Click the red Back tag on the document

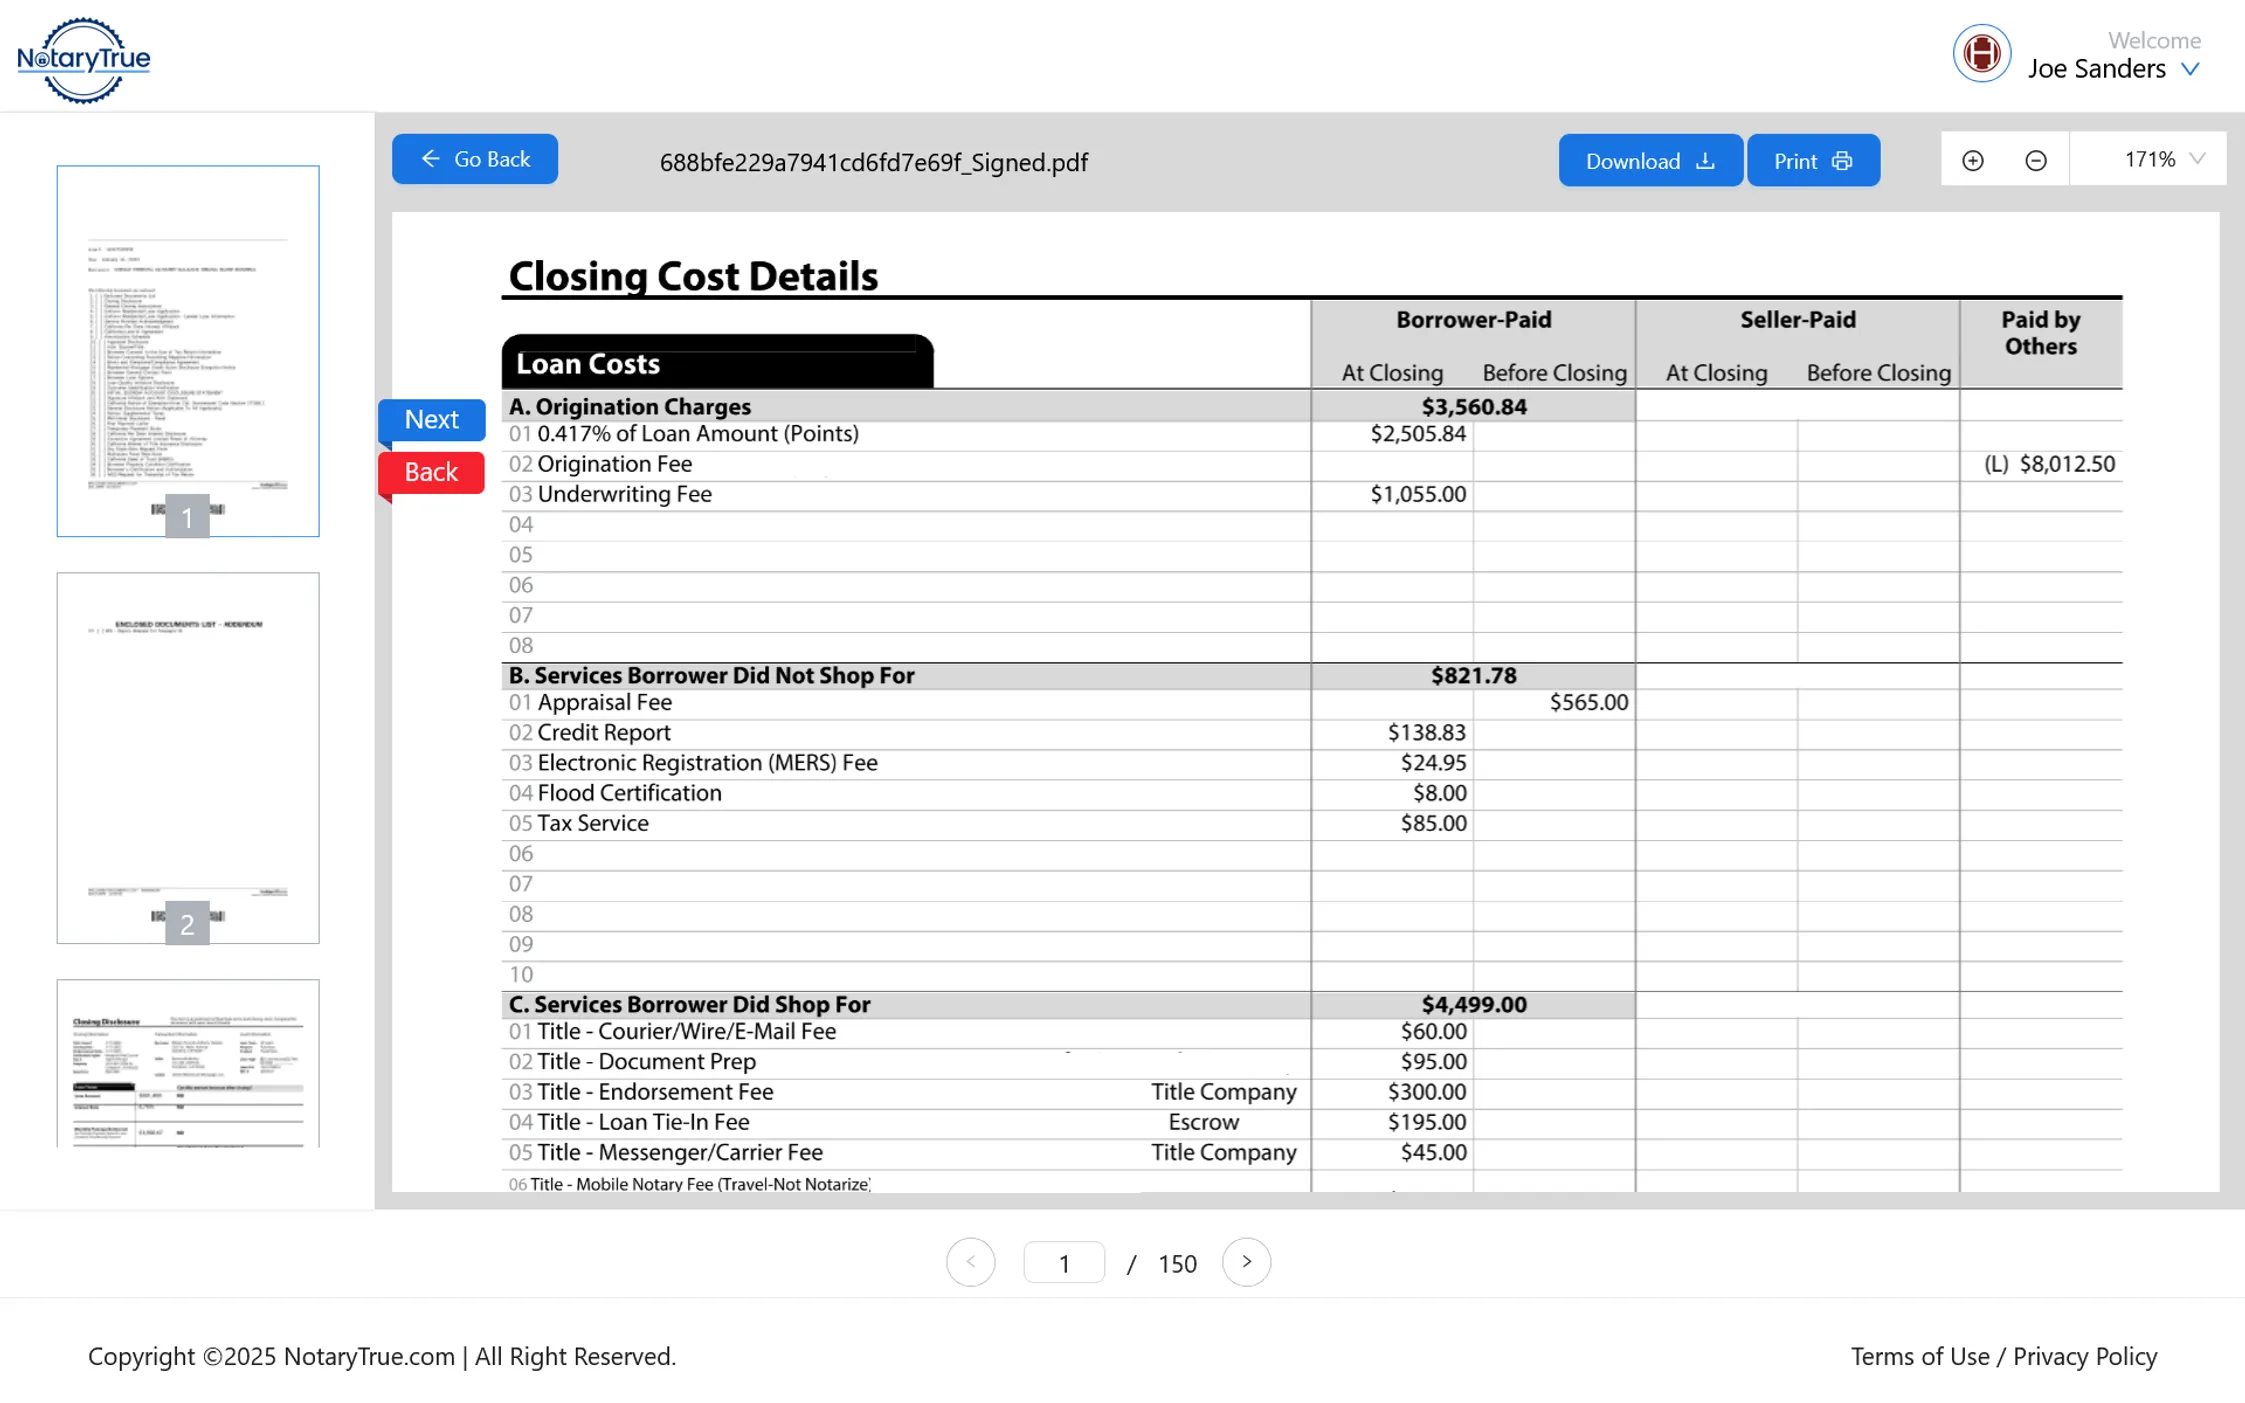(430, 471)
